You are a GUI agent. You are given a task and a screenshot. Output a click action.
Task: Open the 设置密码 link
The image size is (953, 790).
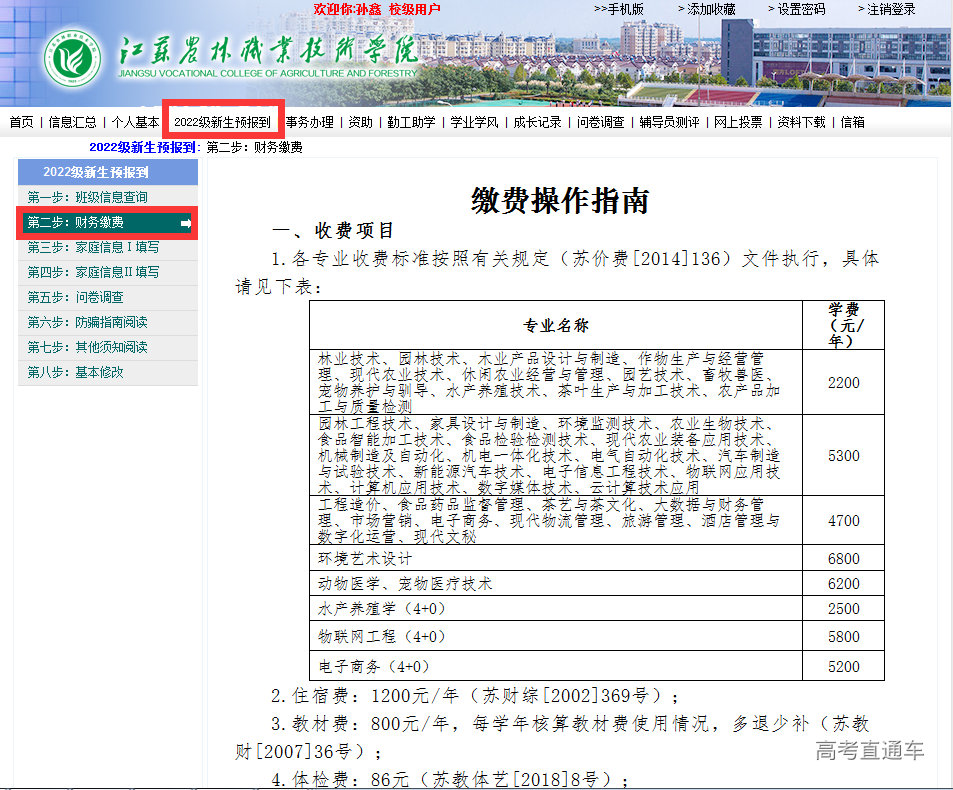click(x=796, y=9)
